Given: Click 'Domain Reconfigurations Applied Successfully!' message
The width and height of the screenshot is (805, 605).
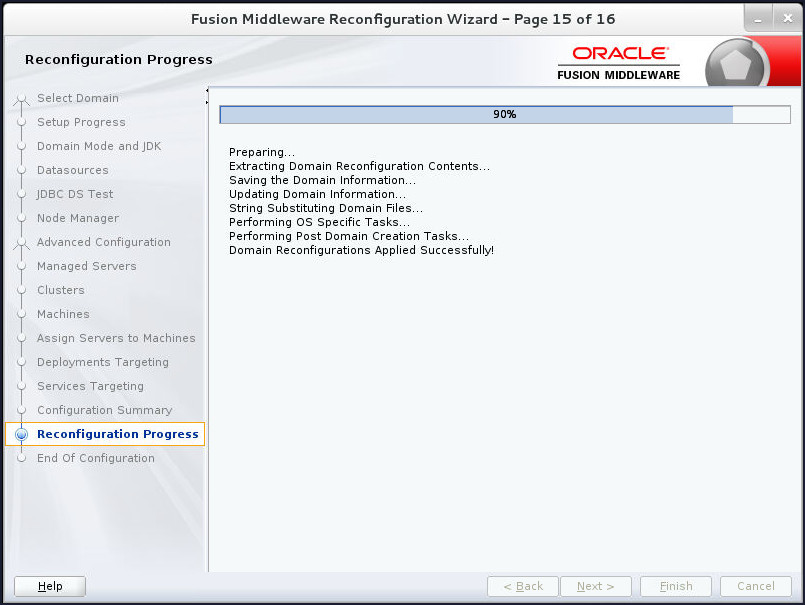Looking at the screenshot, I should 361,250.
